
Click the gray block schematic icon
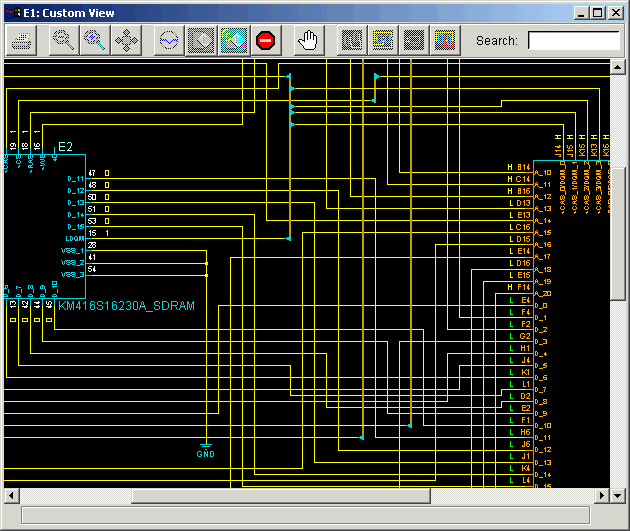pyautogui.click(x=414, y=41)
